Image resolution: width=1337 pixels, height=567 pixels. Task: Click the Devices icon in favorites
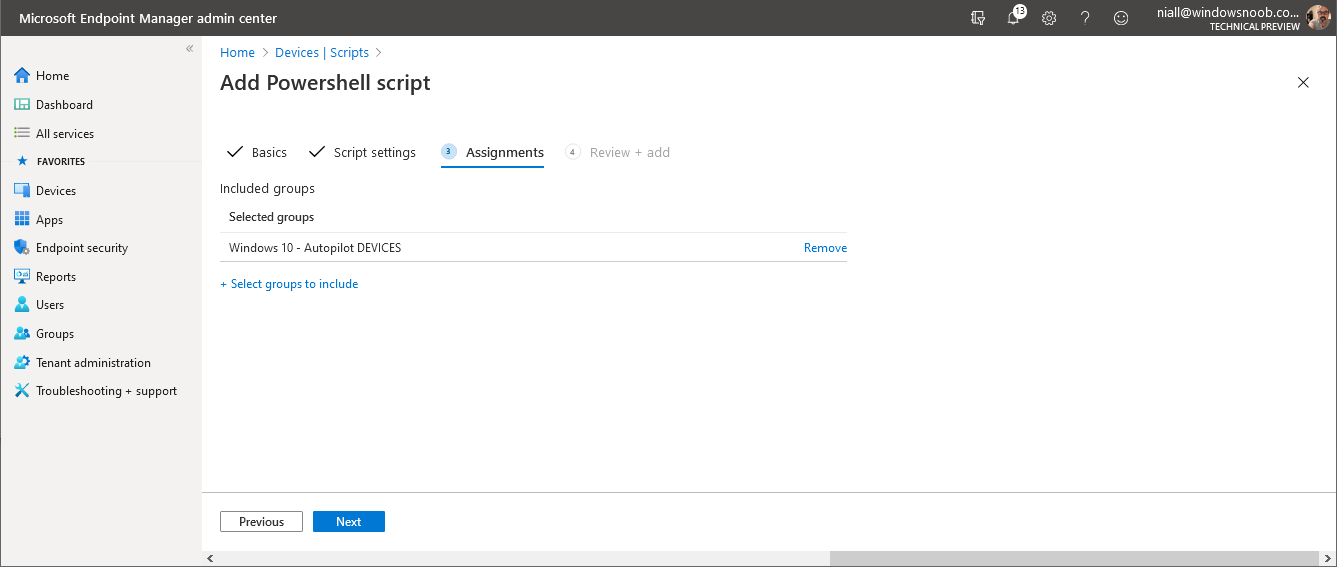click(22, 191)
